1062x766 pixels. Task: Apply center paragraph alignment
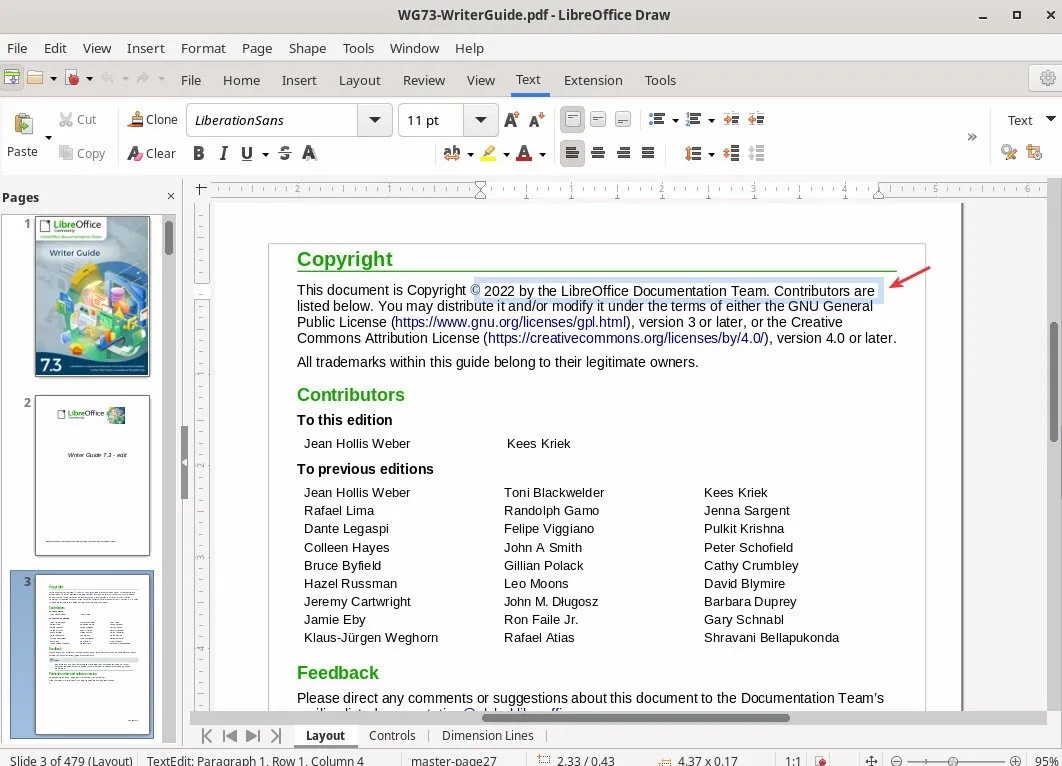(x=597, y=153)
